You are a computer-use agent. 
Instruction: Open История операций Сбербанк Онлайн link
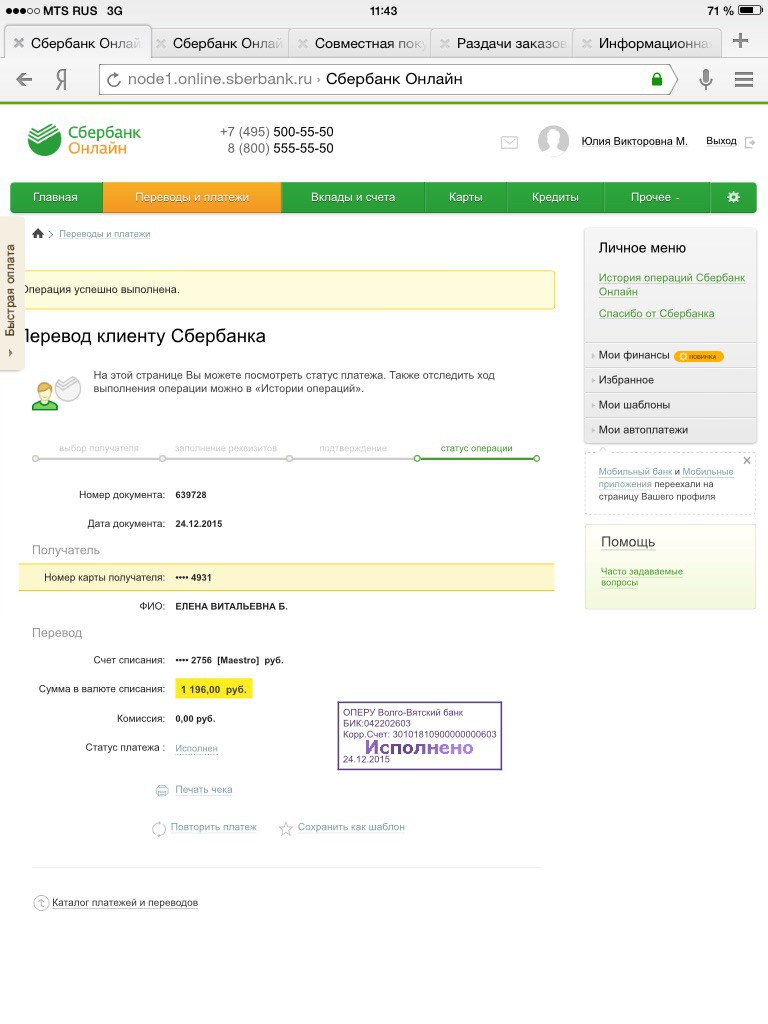coord(671,285)
